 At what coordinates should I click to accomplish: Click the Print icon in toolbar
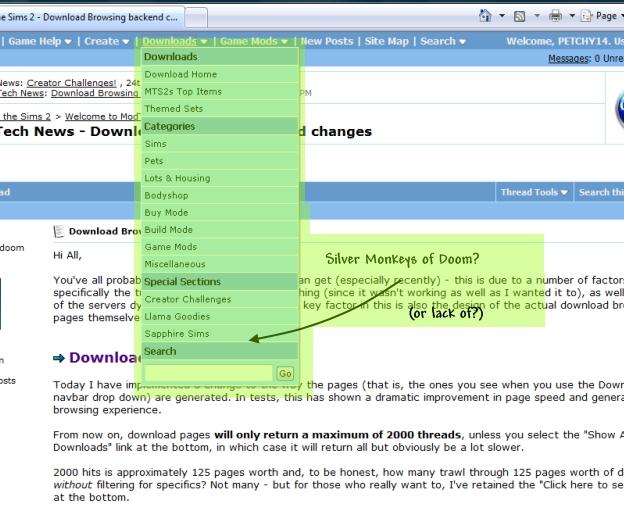(x=557, y=16)
